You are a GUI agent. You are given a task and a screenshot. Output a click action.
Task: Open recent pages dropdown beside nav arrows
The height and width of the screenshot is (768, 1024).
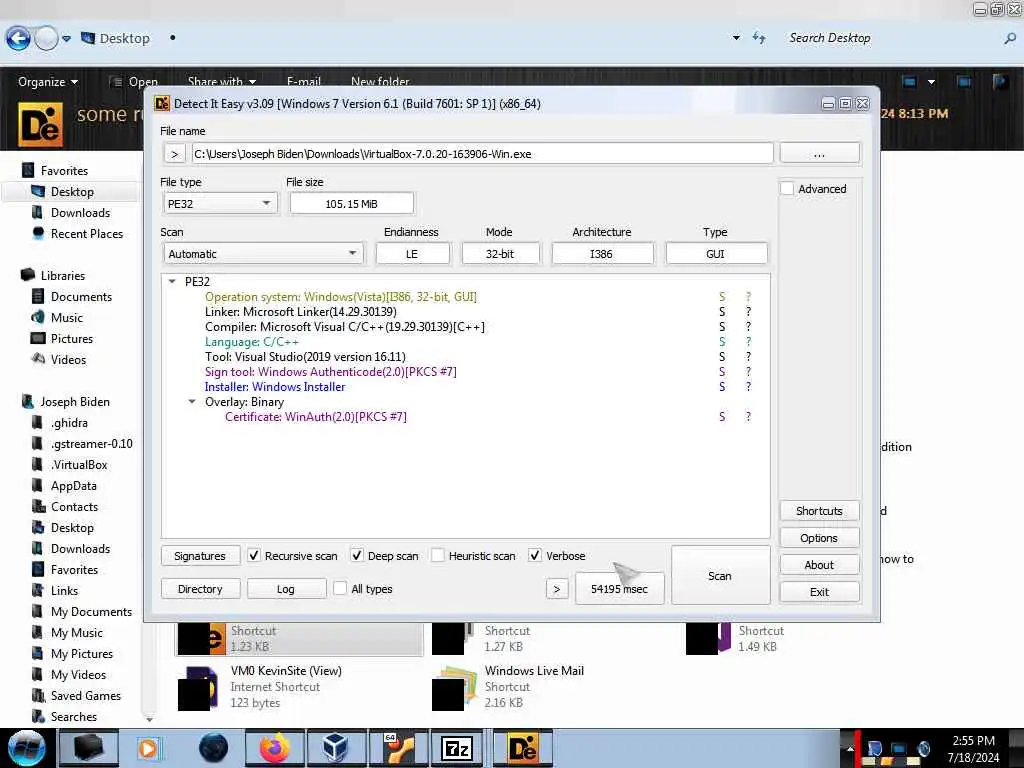coord(67,39)
